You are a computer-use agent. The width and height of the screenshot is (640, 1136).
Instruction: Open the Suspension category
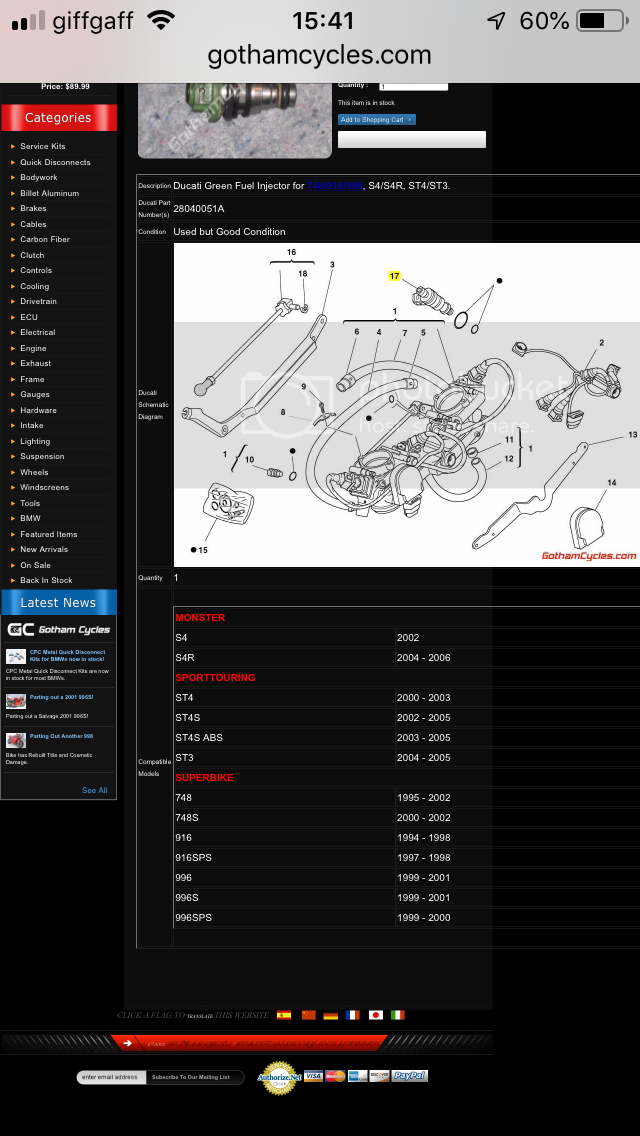(42, 456)
